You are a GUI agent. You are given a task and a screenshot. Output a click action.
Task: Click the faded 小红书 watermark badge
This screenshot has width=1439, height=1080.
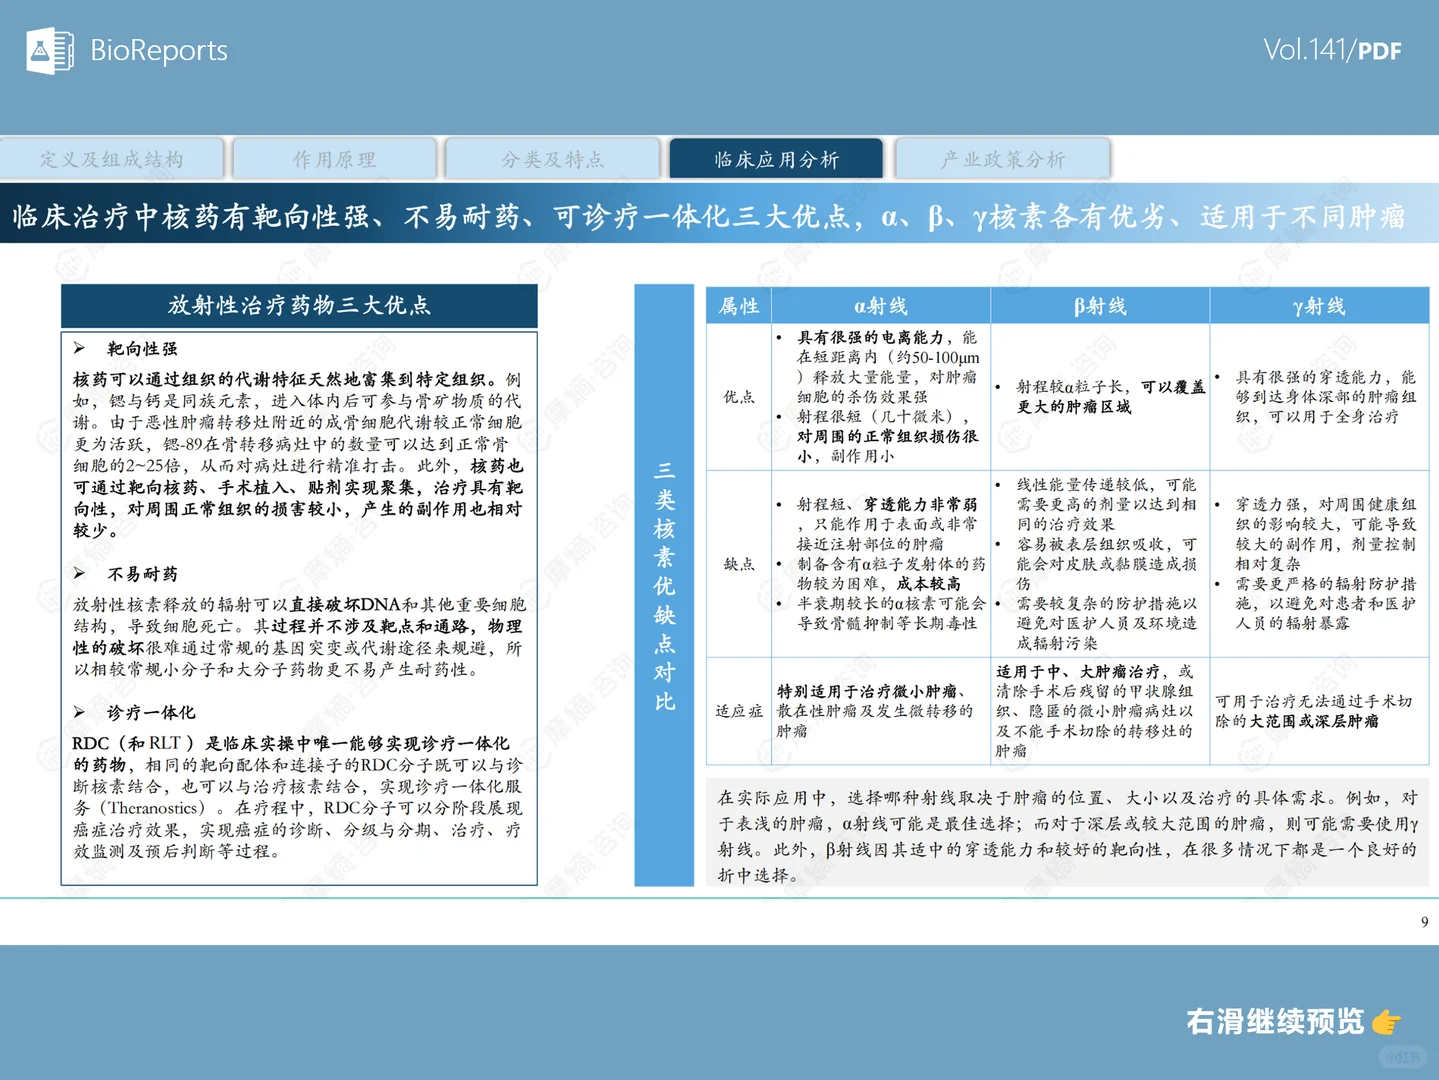[x=1404, y=1057]
